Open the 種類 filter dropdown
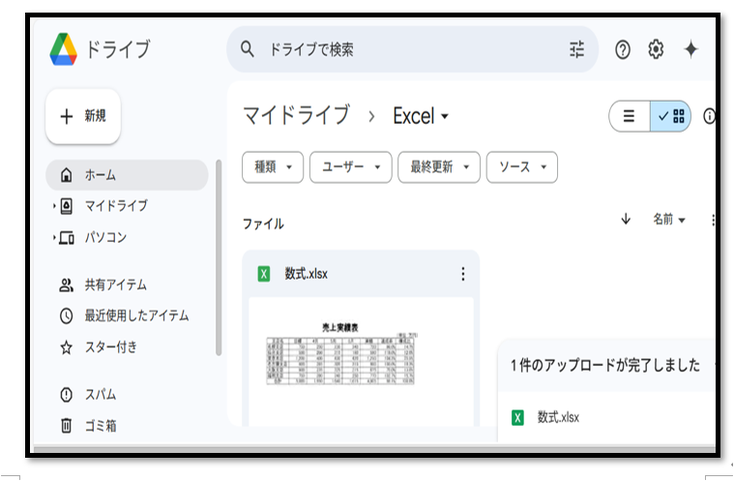 (x=273, y=167)
